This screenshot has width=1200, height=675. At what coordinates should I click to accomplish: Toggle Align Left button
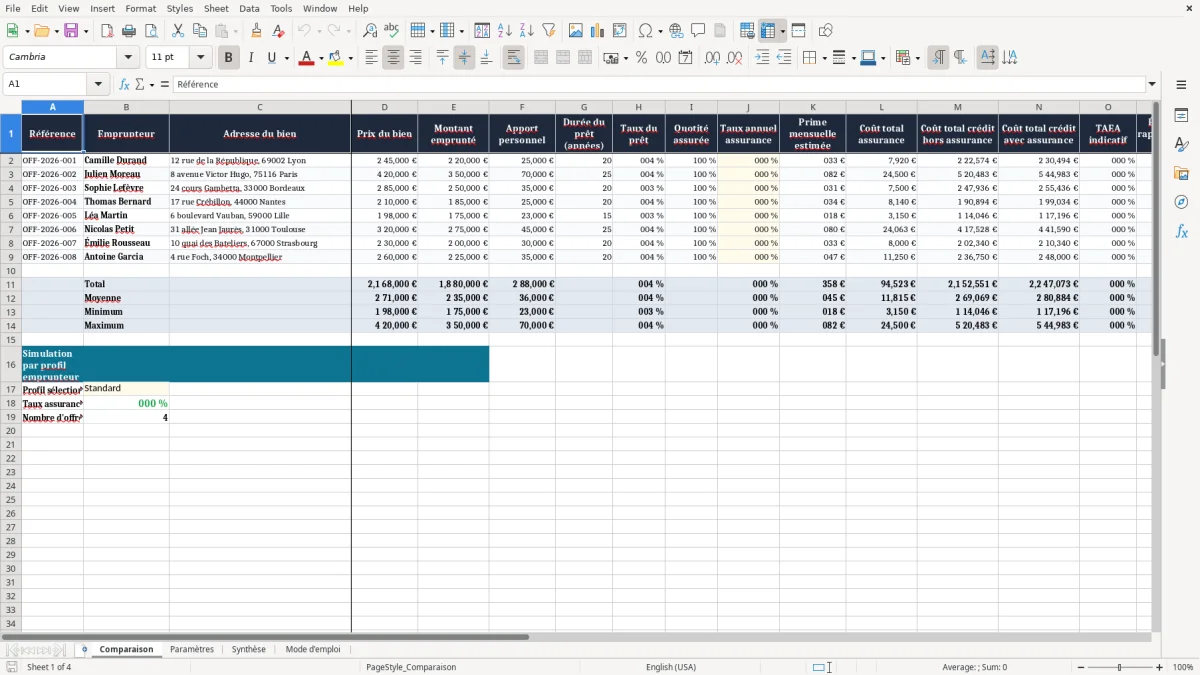(371, 58)
